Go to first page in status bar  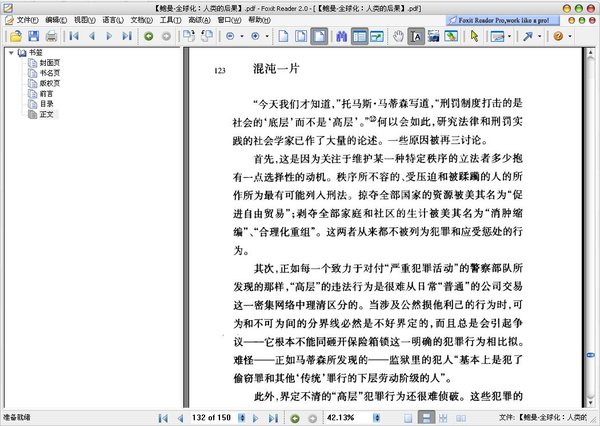click(x=163, y=418)
